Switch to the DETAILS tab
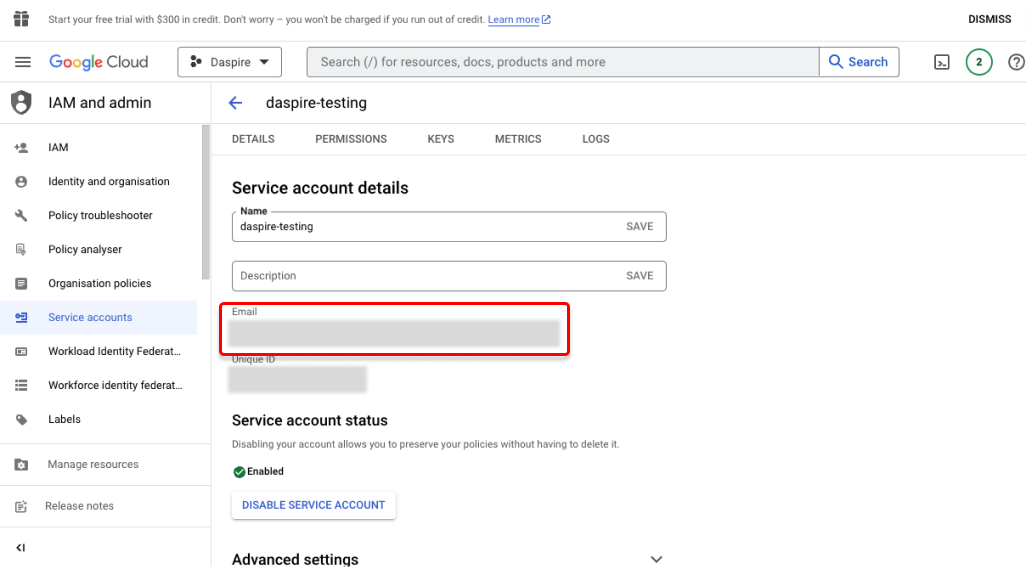1026x567 pixels. click(x=253, y=139)
